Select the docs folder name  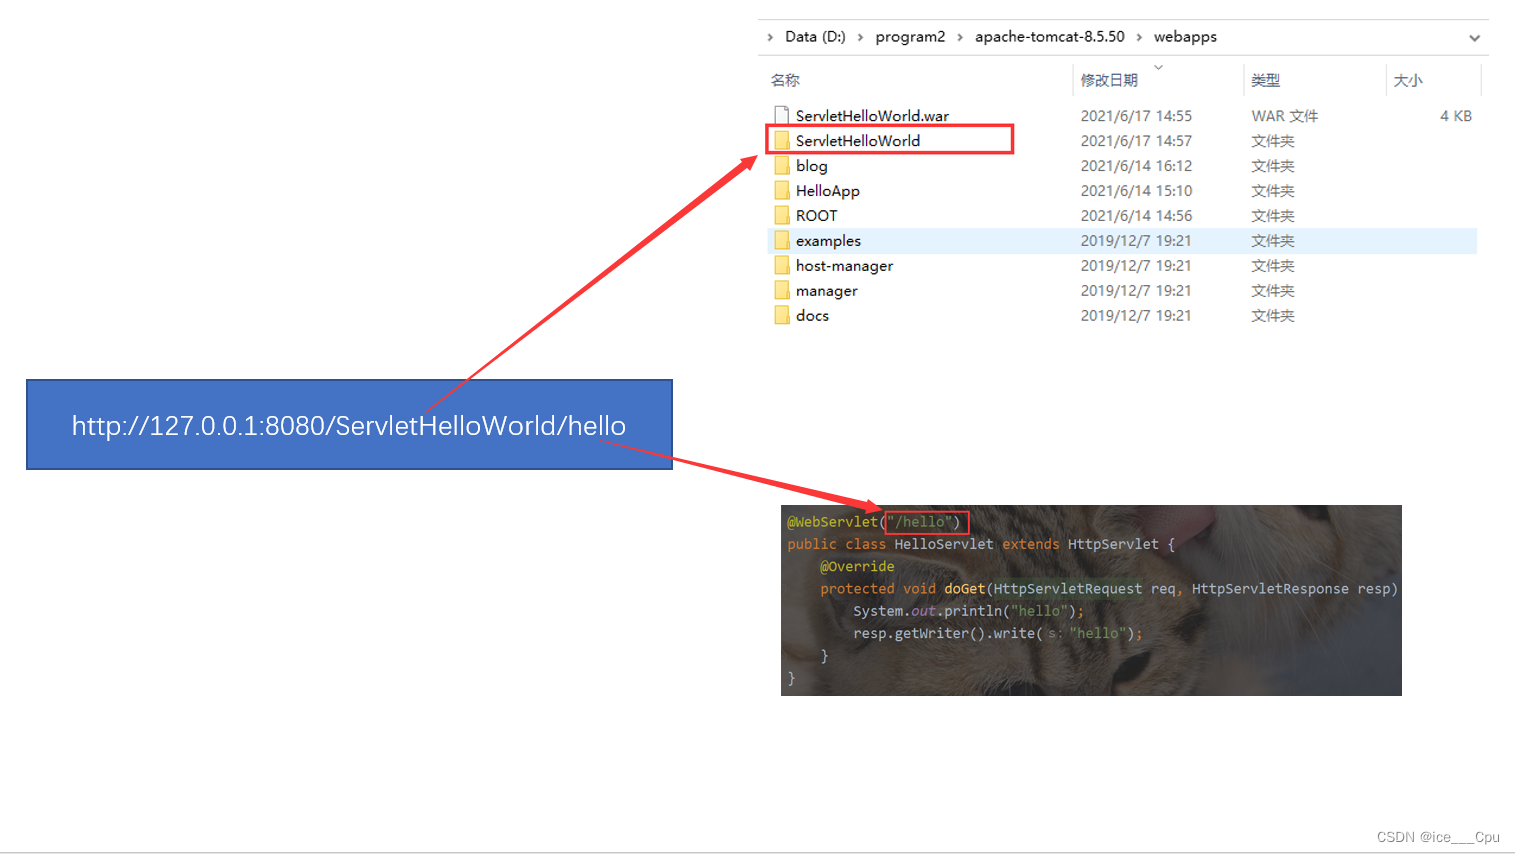tap(812, 316)
